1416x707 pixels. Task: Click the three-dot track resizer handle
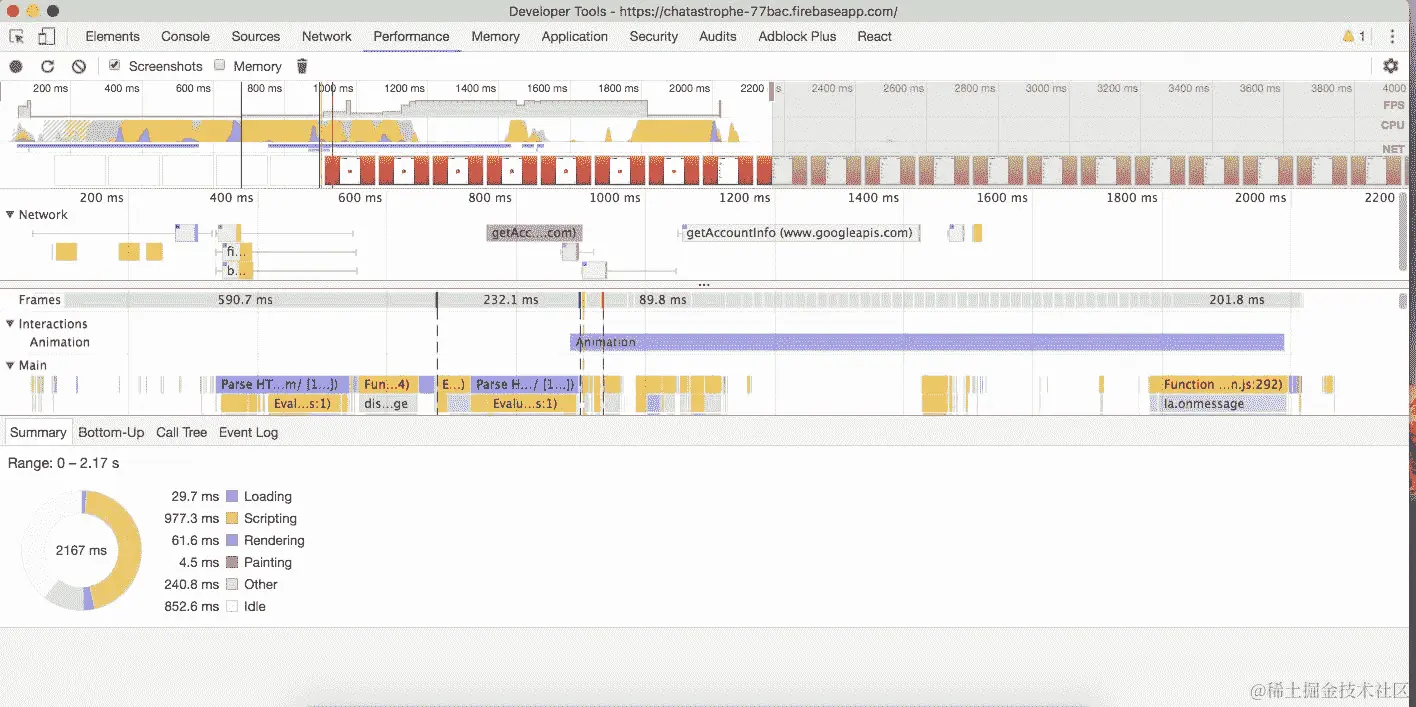704,284
